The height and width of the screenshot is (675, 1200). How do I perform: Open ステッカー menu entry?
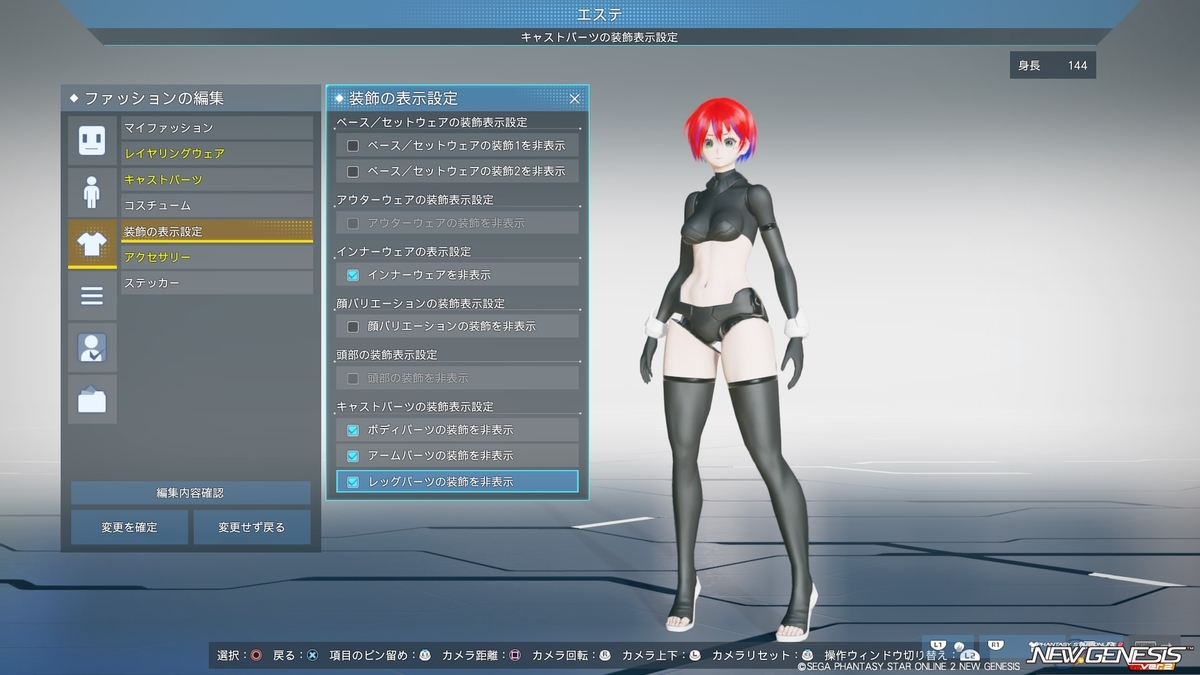(x=216, y=284)
